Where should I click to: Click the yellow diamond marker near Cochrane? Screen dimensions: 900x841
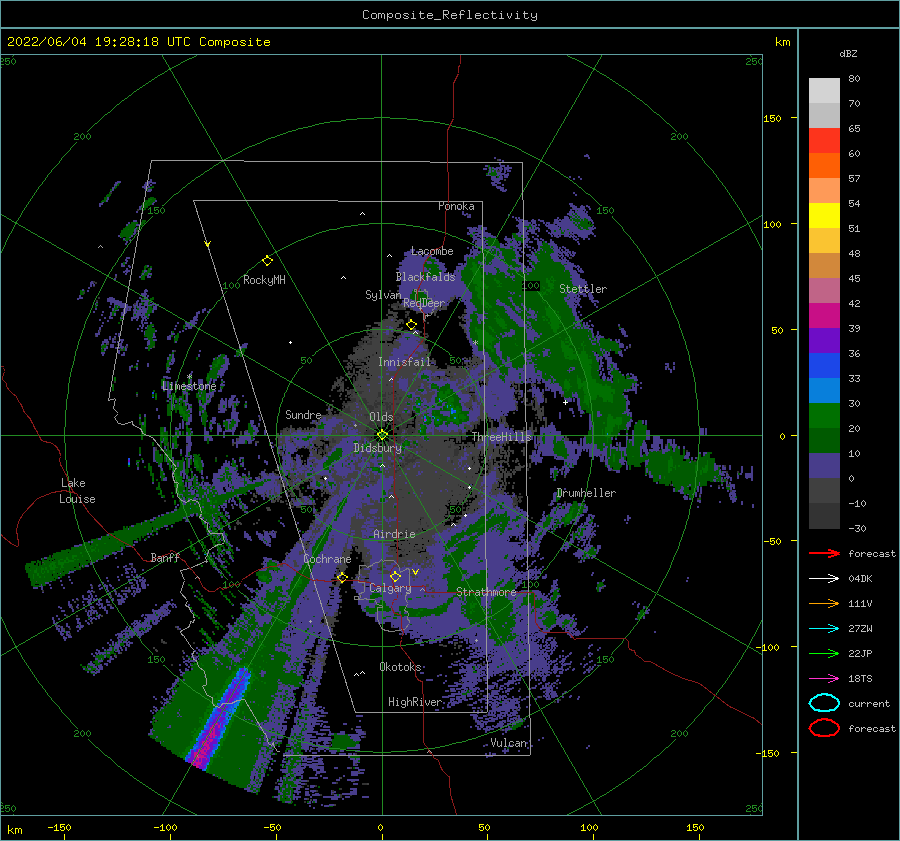point(342,578)
